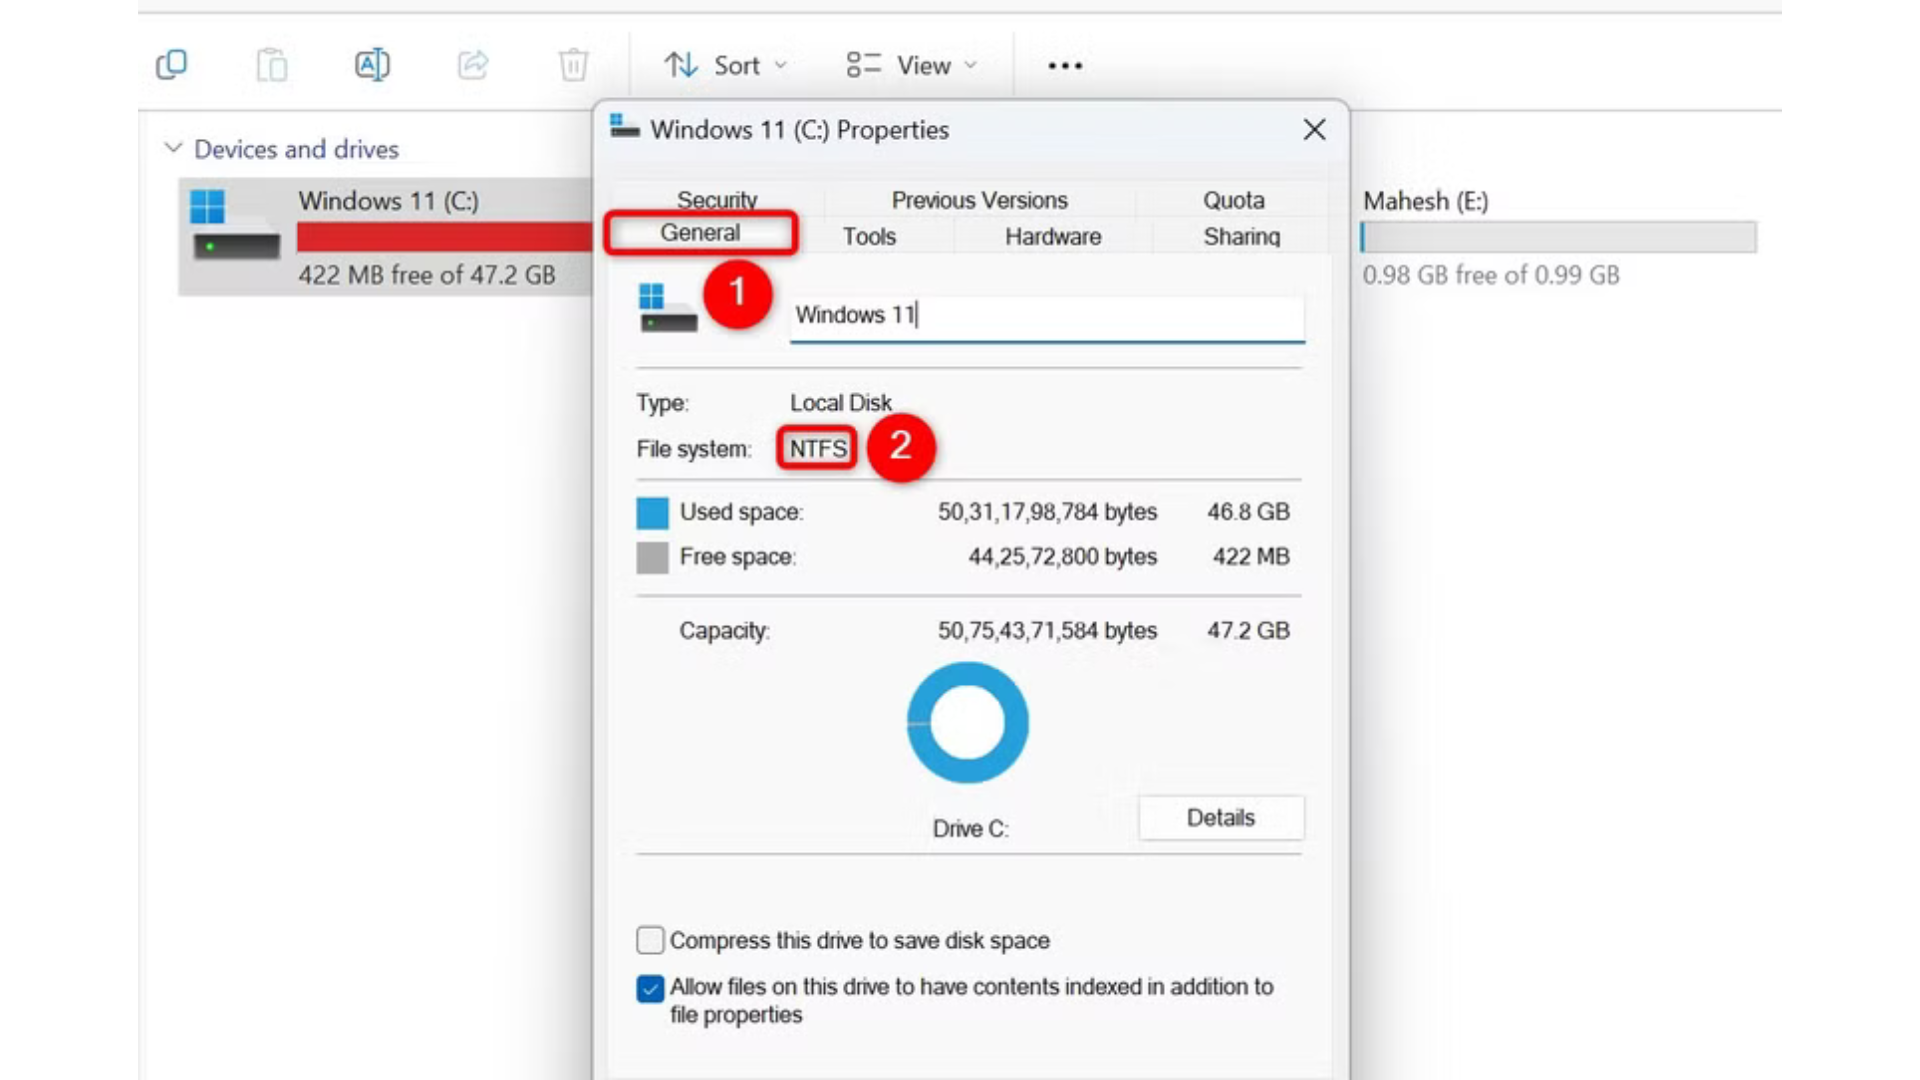Click the Details button

coord(1221,818)
